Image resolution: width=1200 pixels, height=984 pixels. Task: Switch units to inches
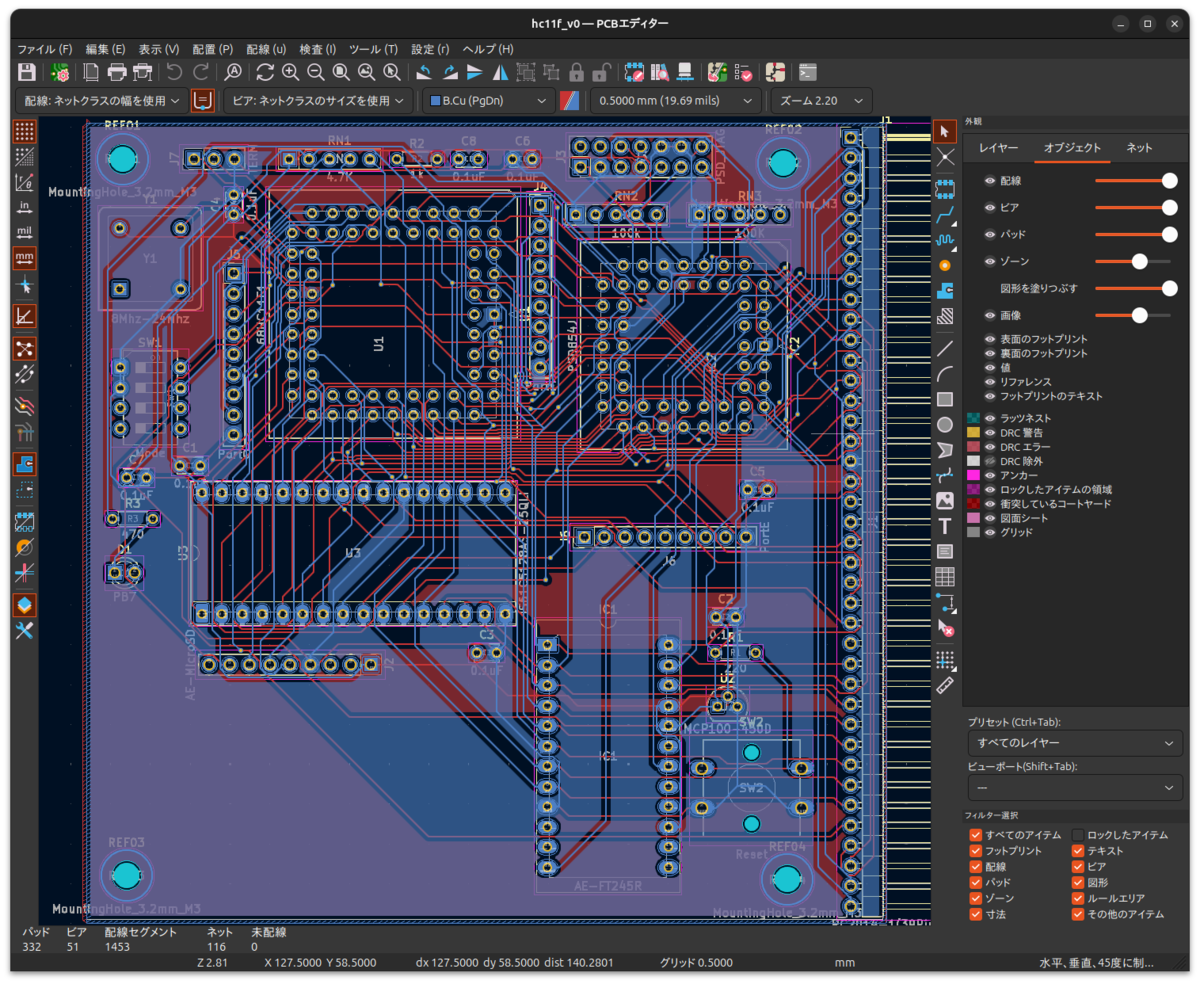[25, 207]
